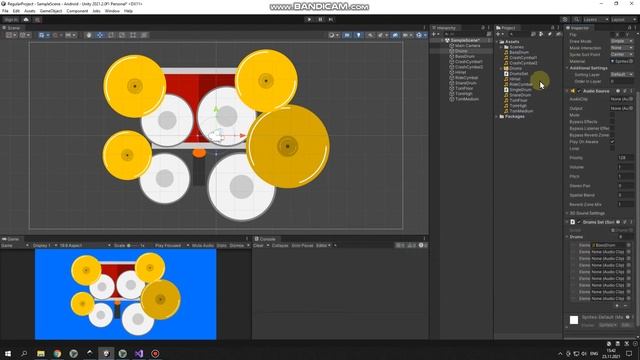Open Windows Start menu

8,353
